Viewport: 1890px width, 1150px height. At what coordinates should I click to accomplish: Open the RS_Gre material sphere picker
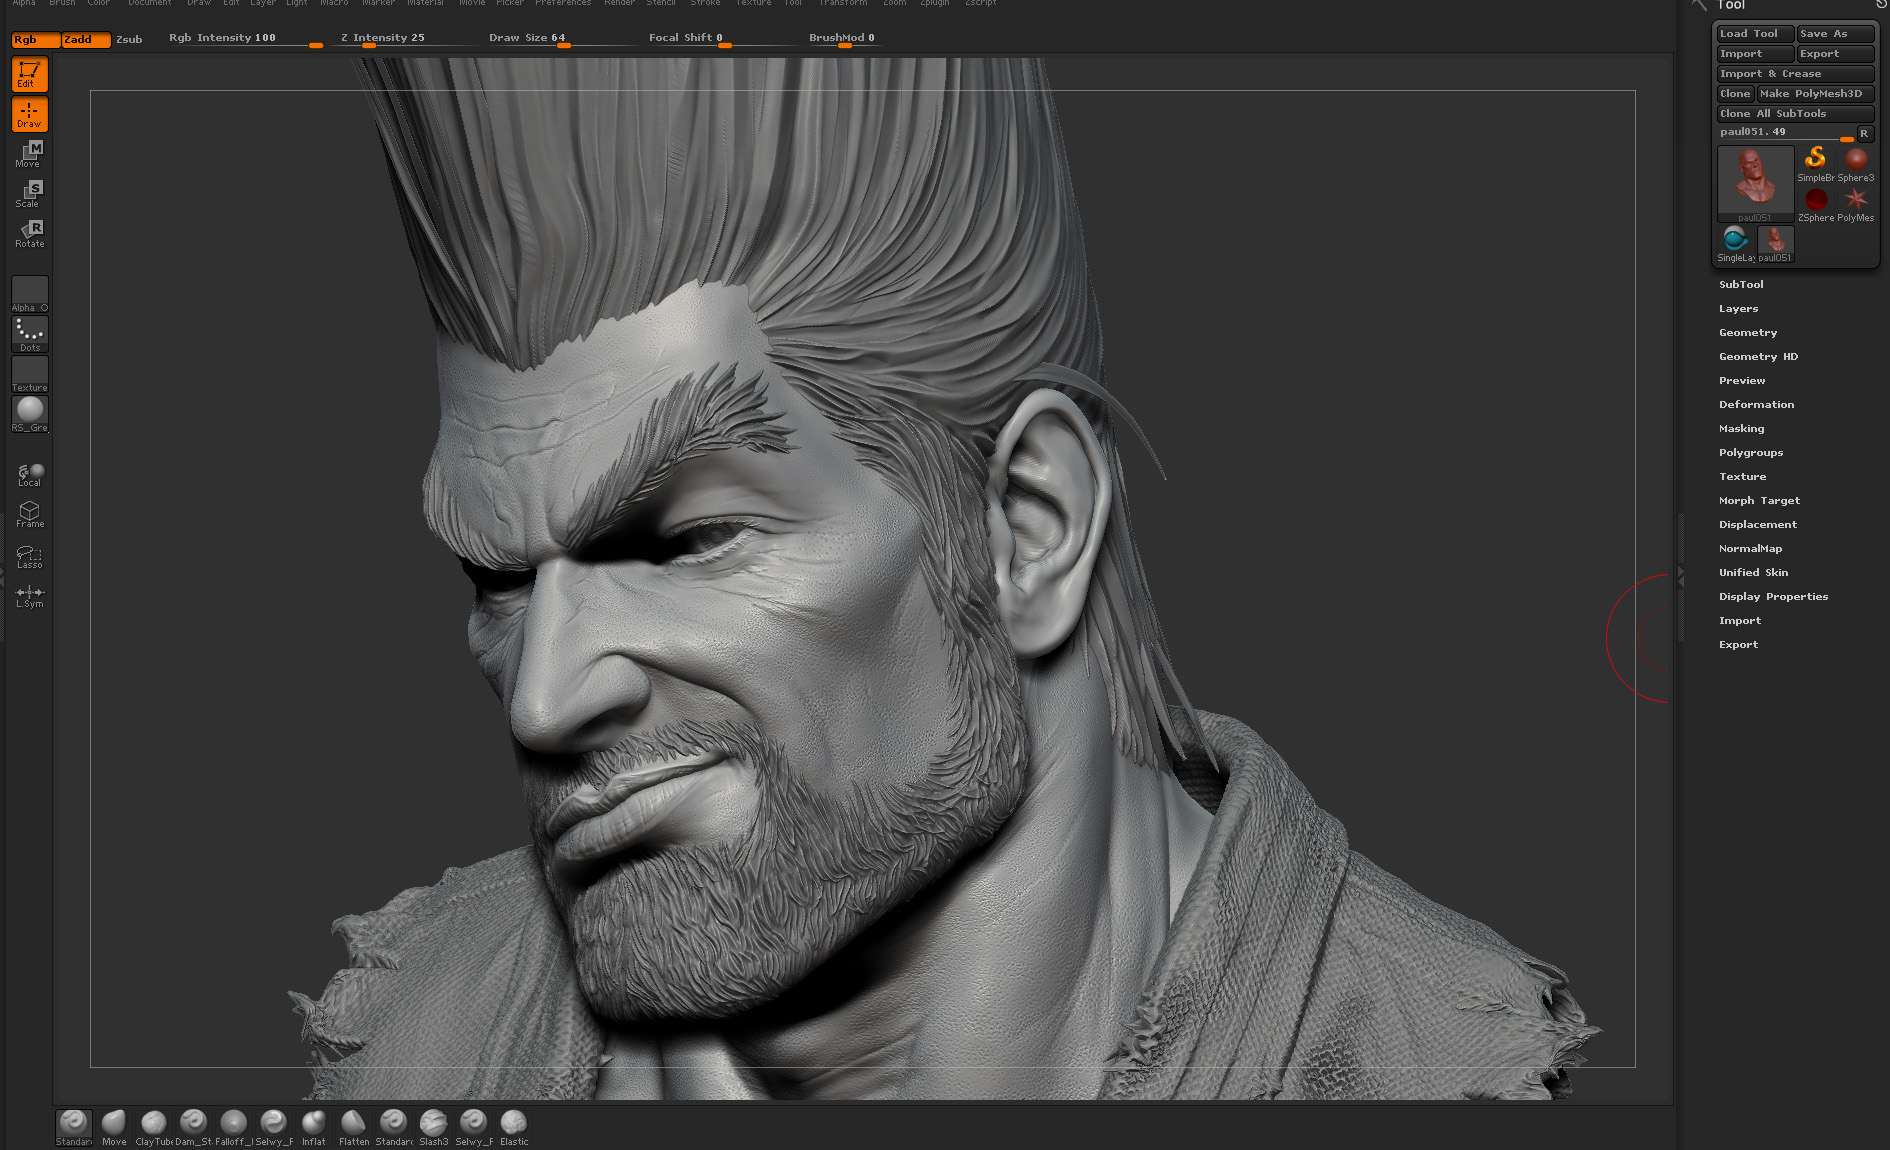click(x=29, y=414)
